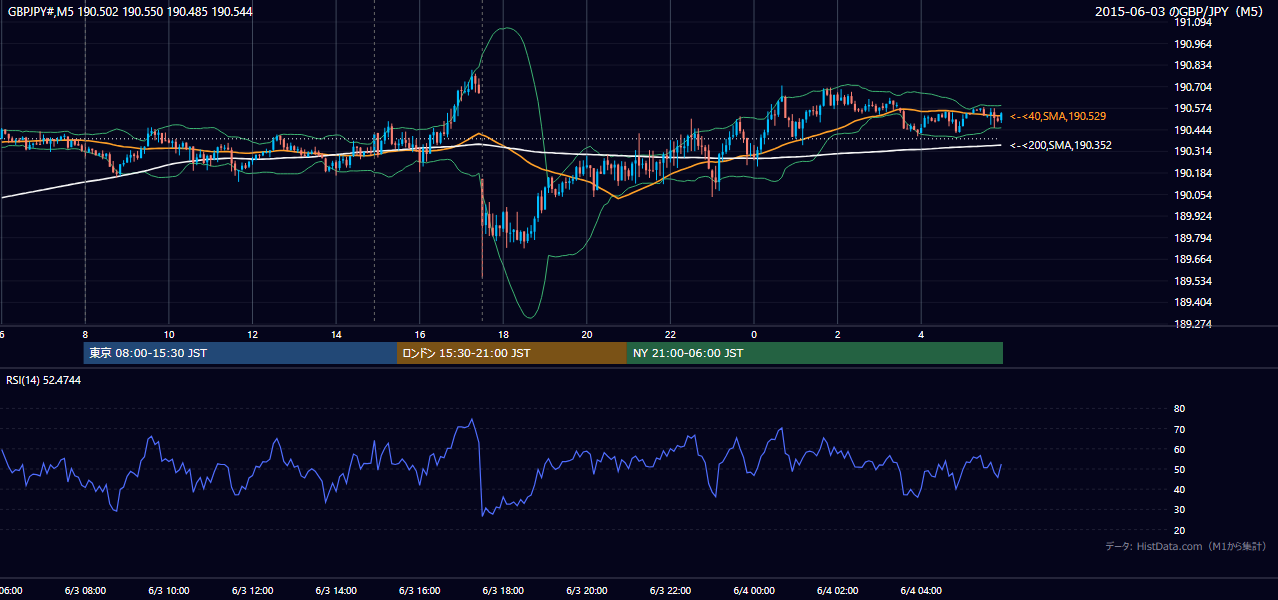Click the 190.314 price axis label

(1192, 152)
